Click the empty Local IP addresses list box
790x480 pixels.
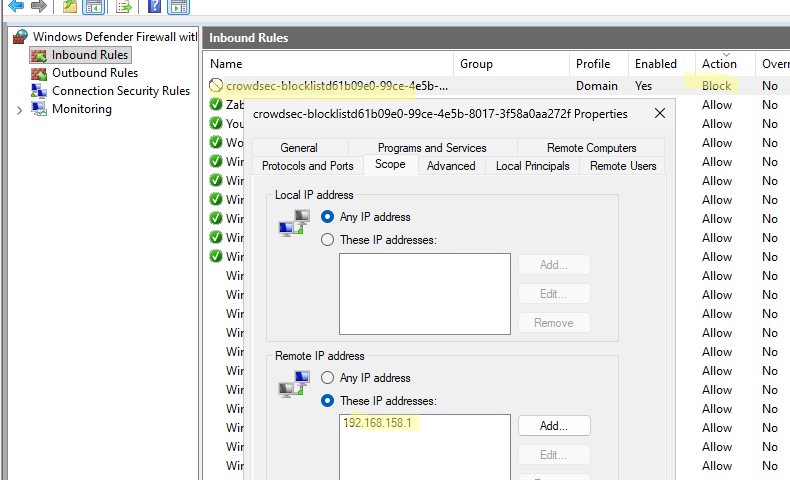click(x=425, y=294)
